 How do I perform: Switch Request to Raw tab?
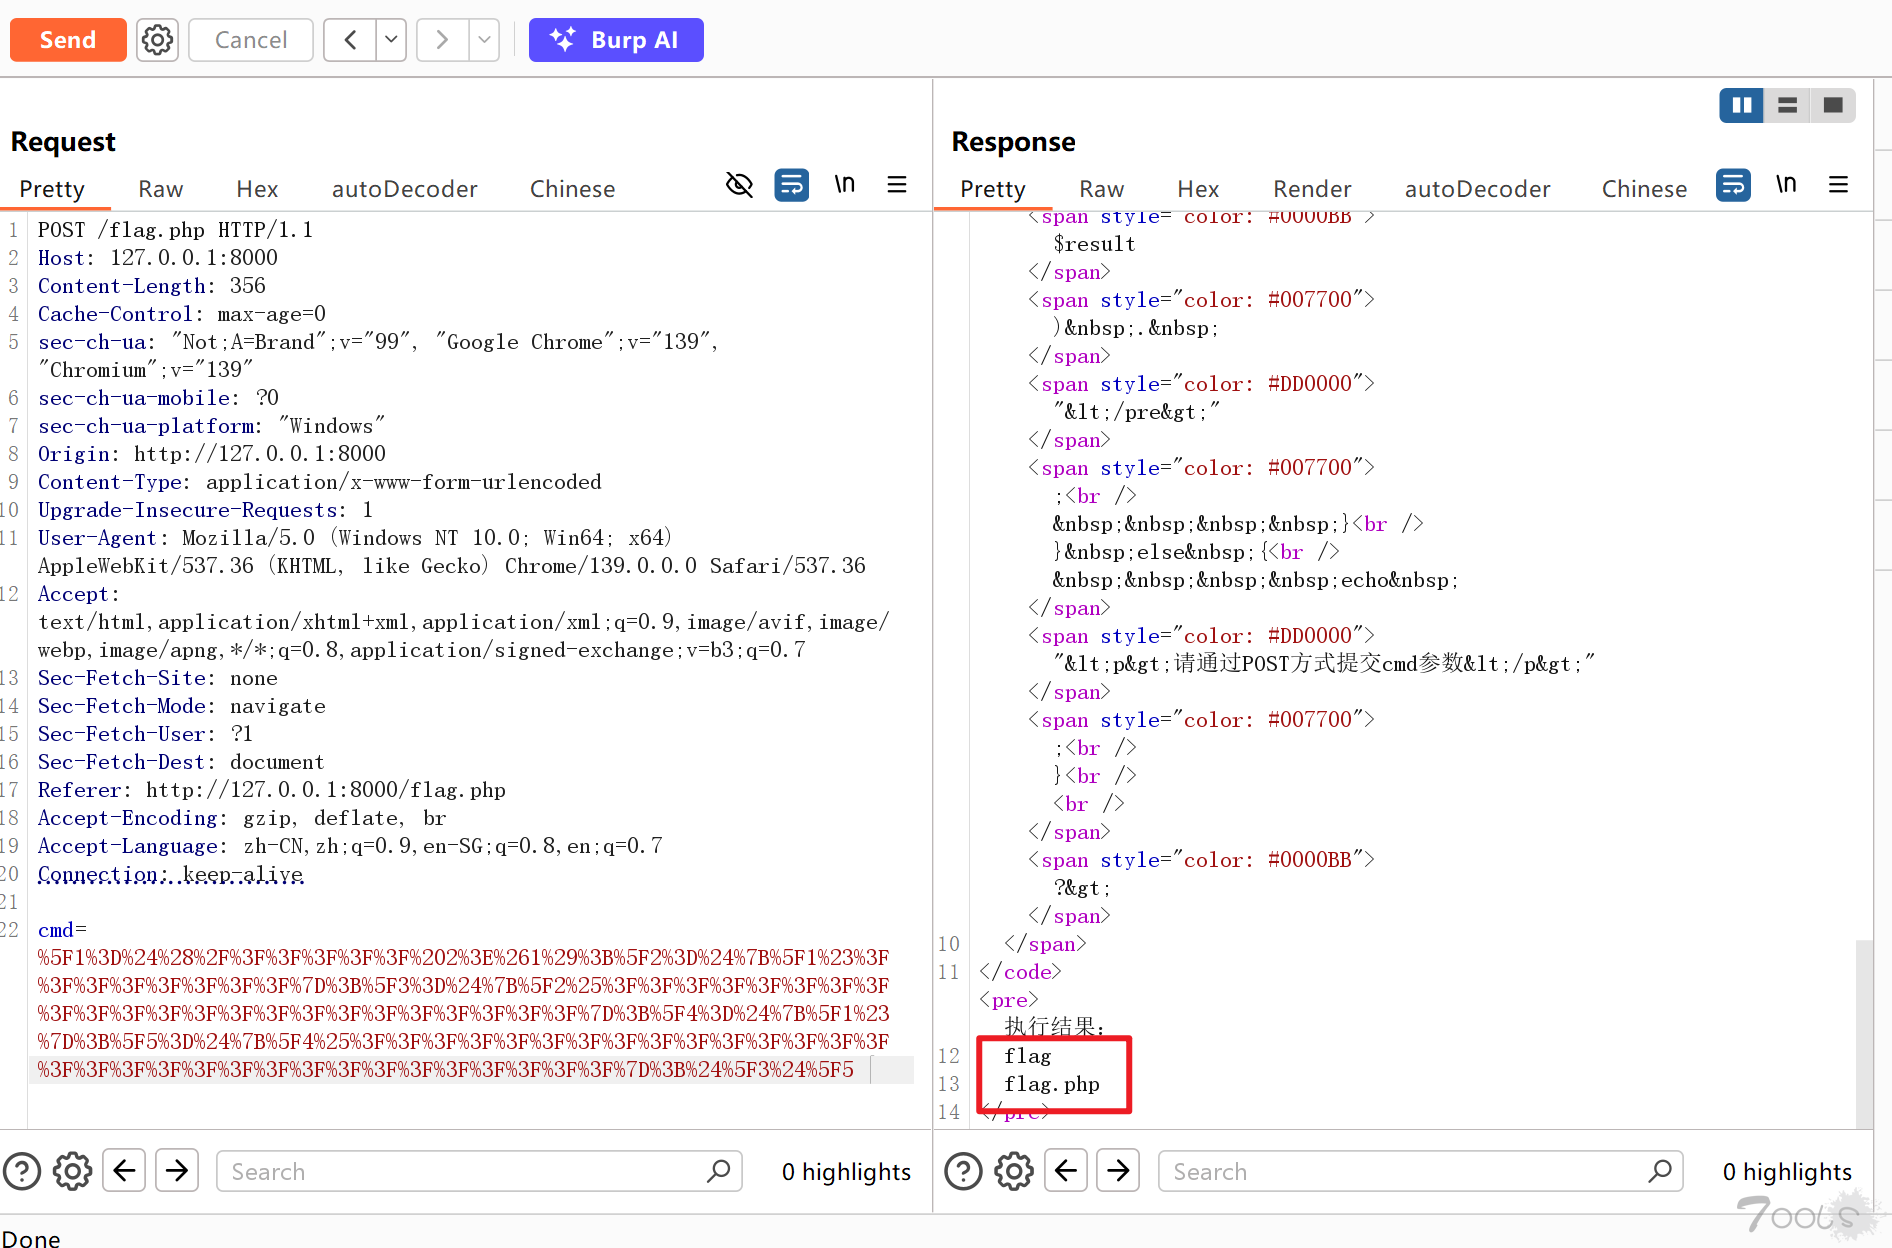[x=161, y=189]
